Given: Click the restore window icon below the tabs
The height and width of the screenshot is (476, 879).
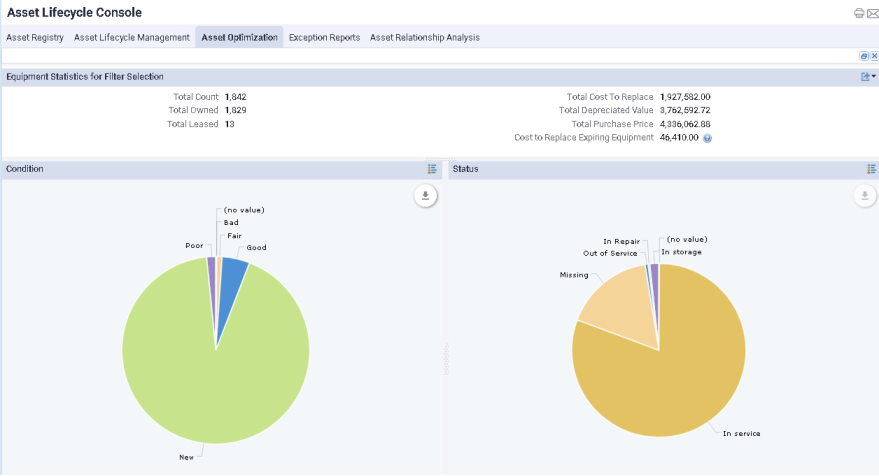Looking at the screenshot, I should [x=863, y=56].
